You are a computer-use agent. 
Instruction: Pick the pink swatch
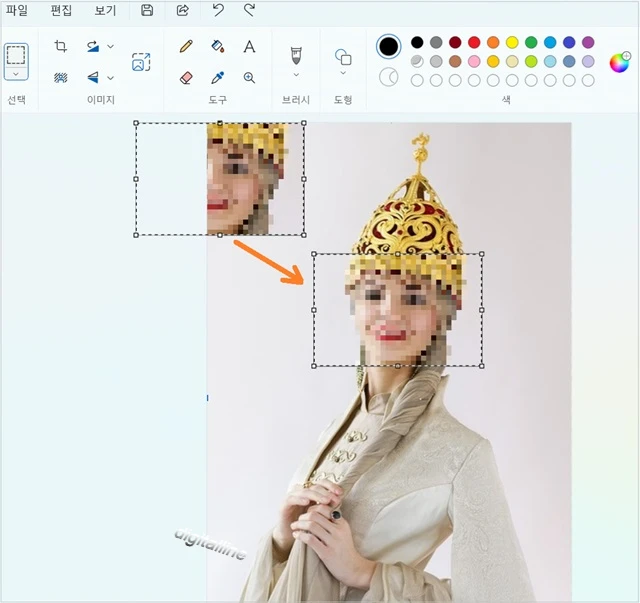click(x=474, y=61)
